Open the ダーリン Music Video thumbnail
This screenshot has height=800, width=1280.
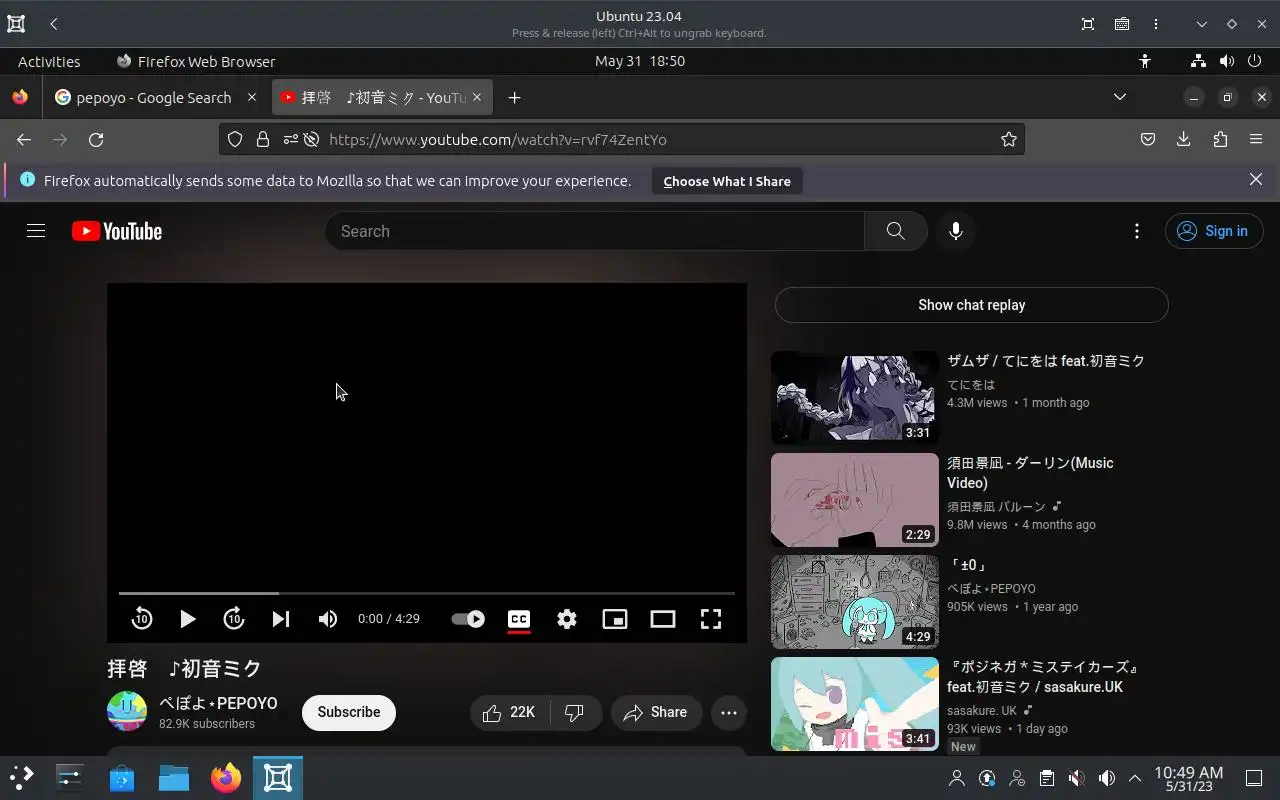[854, 499]
